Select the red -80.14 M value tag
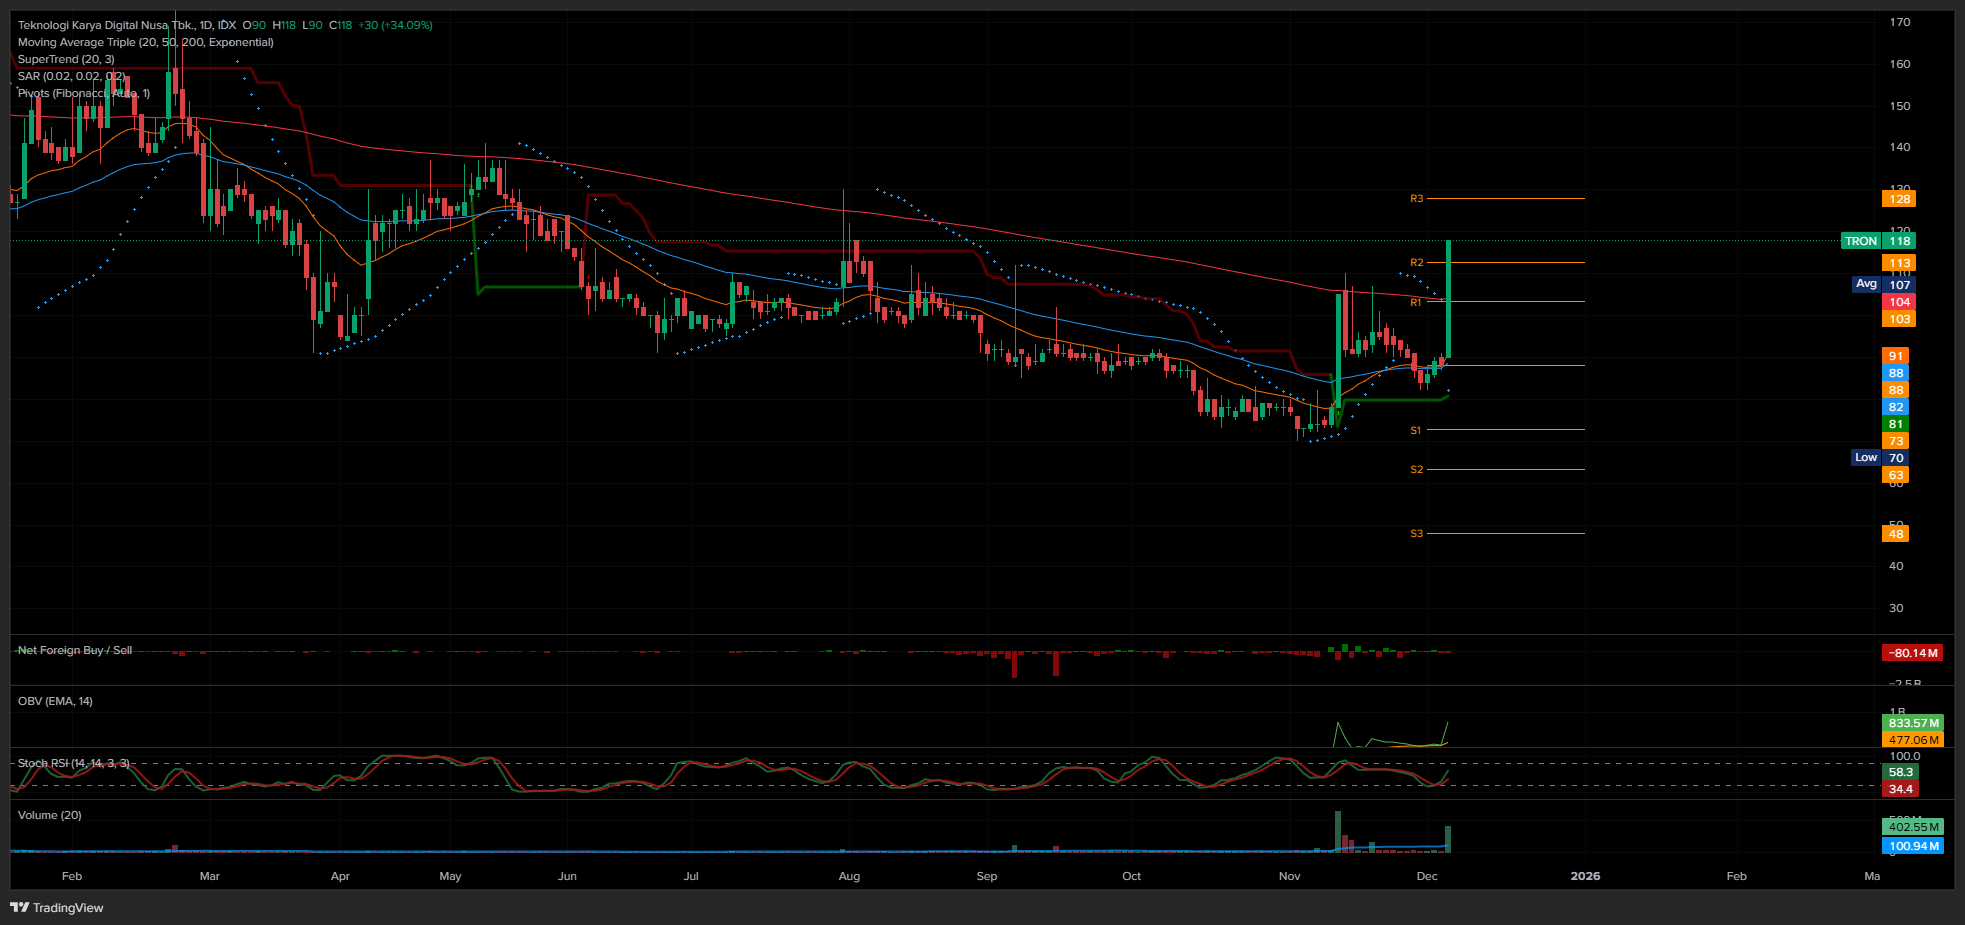1965x925 pixels. [x=1911, y=653]
